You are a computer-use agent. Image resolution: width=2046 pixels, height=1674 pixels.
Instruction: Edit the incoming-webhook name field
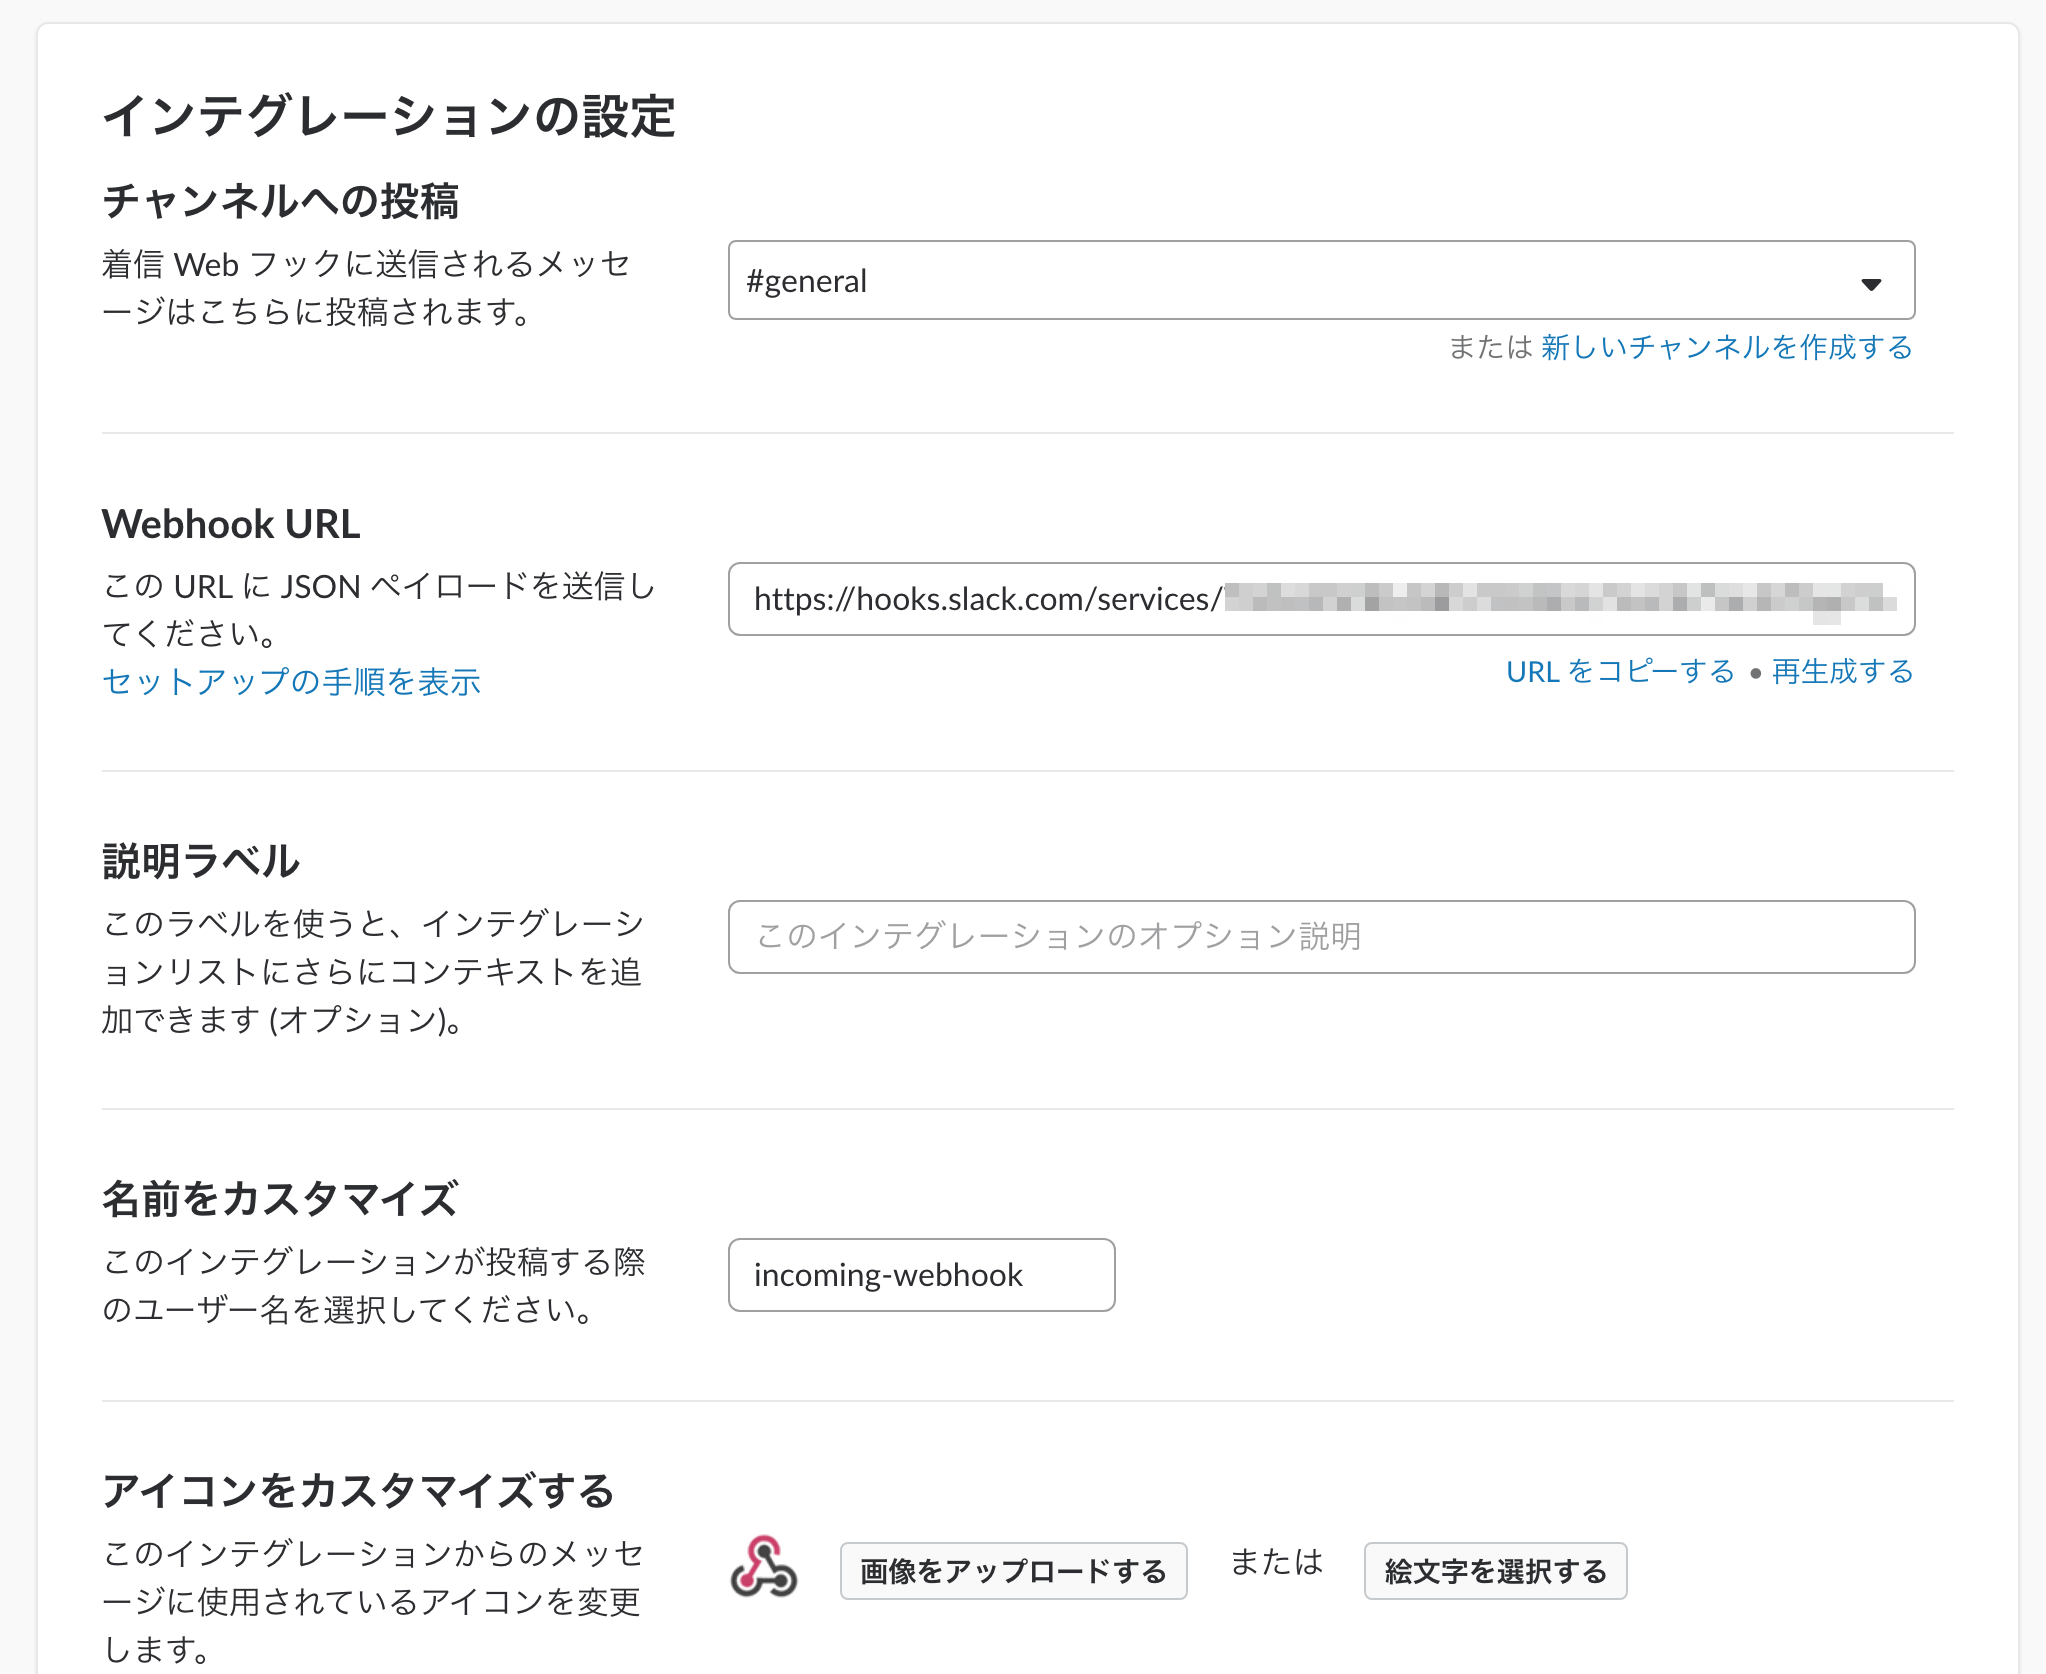(920, 1274)
